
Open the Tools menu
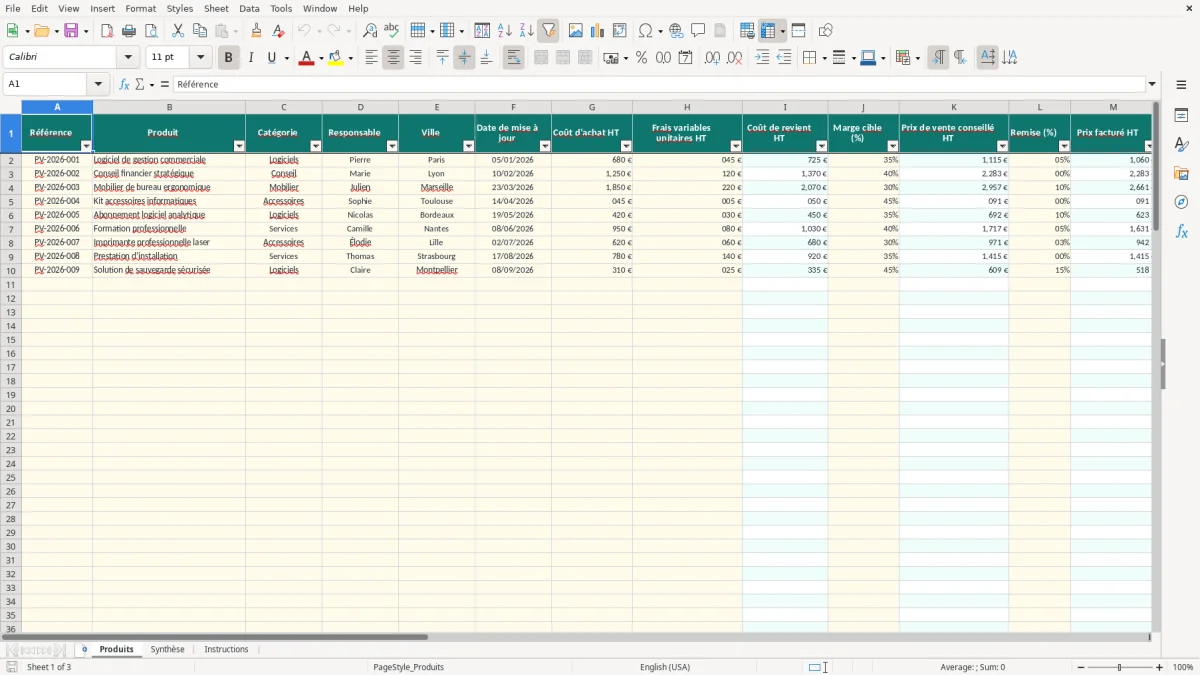[x=281, y=8]
